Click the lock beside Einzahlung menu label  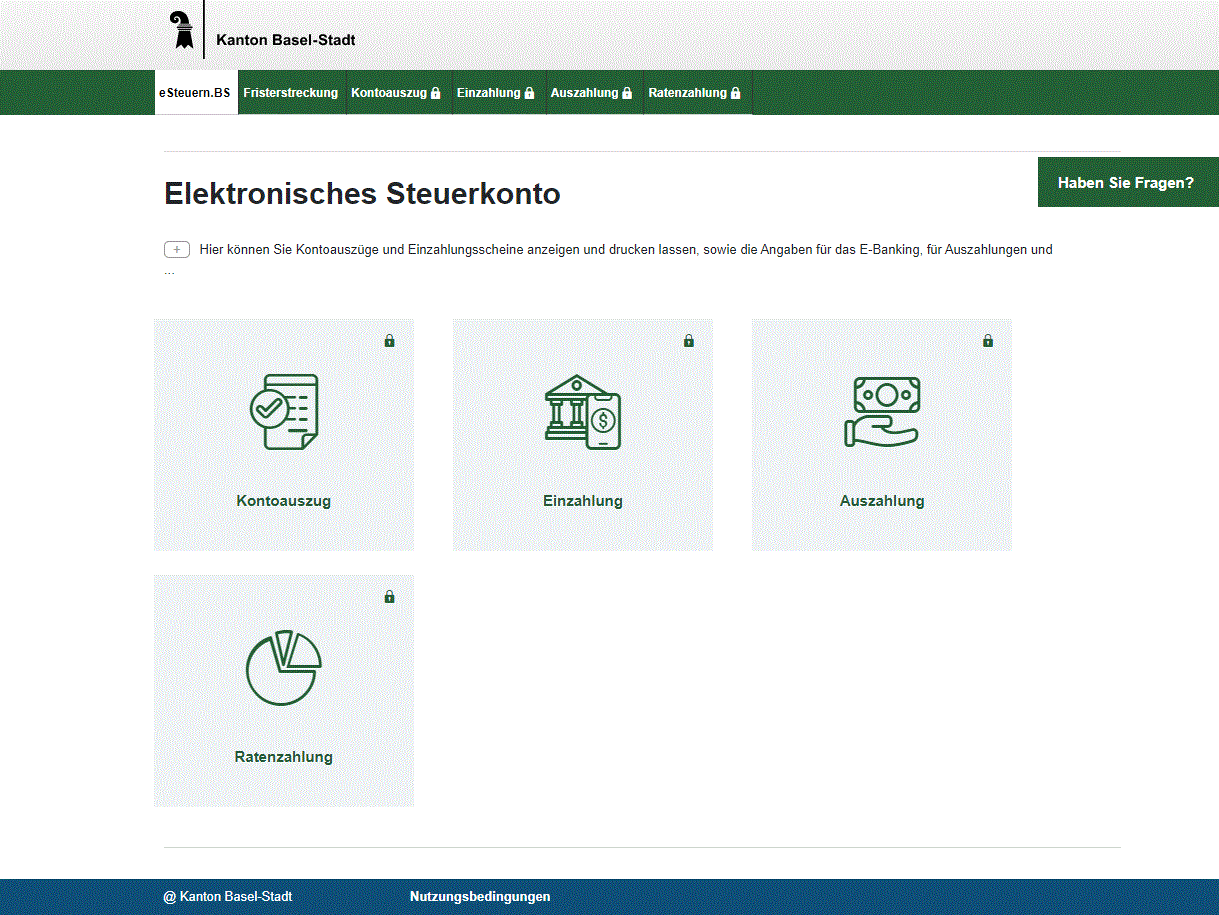click(530, 92)
